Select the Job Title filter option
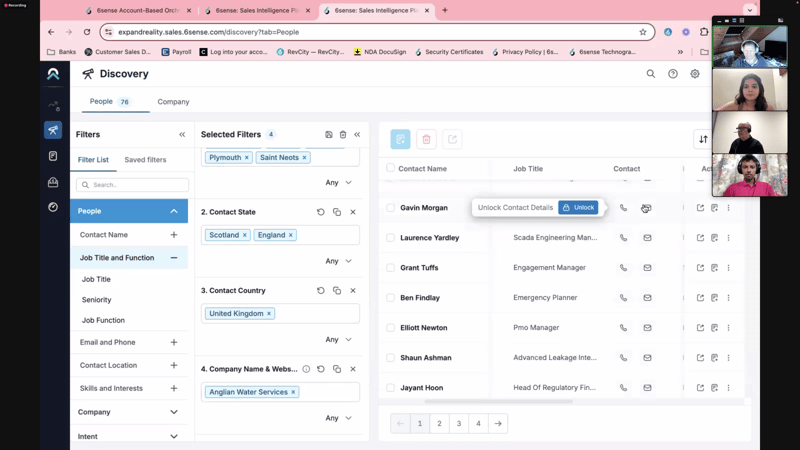This screenshot has width=800, height=450. click(x=96, y=279)
